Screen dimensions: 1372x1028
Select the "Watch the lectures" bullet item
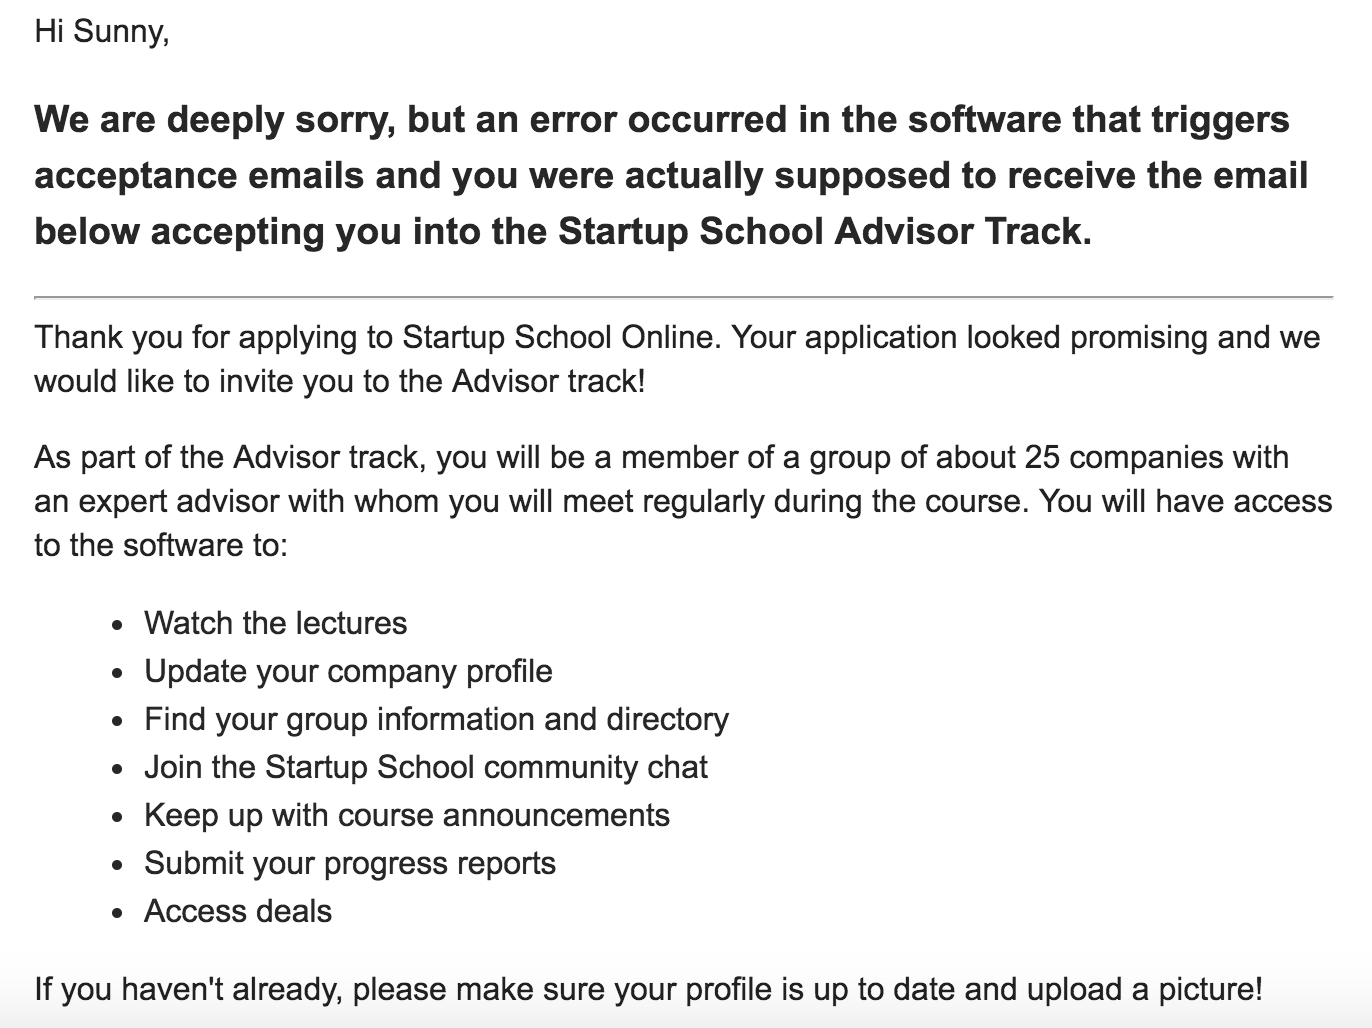(275, 623)
